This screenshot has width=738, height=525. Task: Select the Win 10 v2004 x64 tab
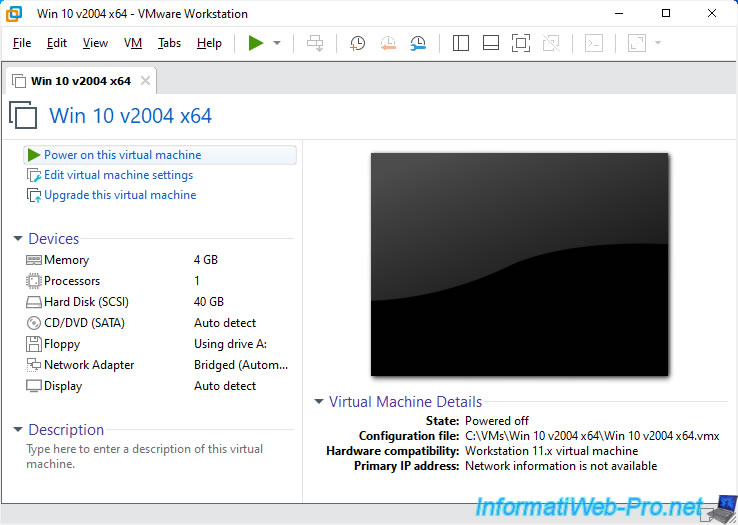coord(80,81)
